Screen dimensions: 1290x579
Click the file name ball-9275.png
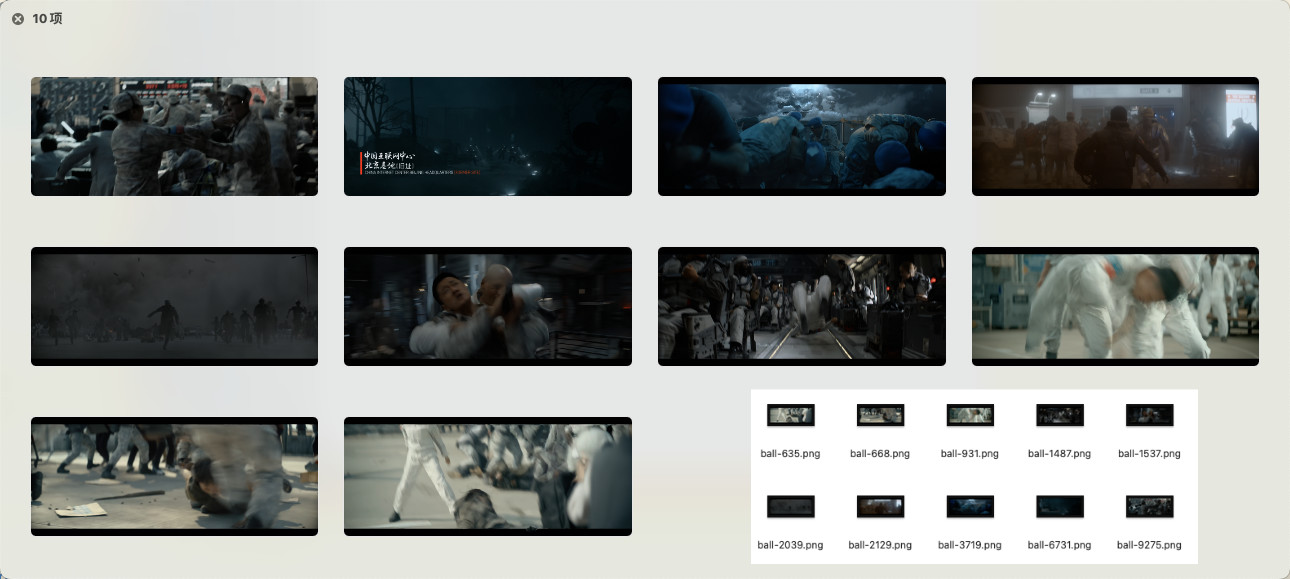[x=1150, y=545]
